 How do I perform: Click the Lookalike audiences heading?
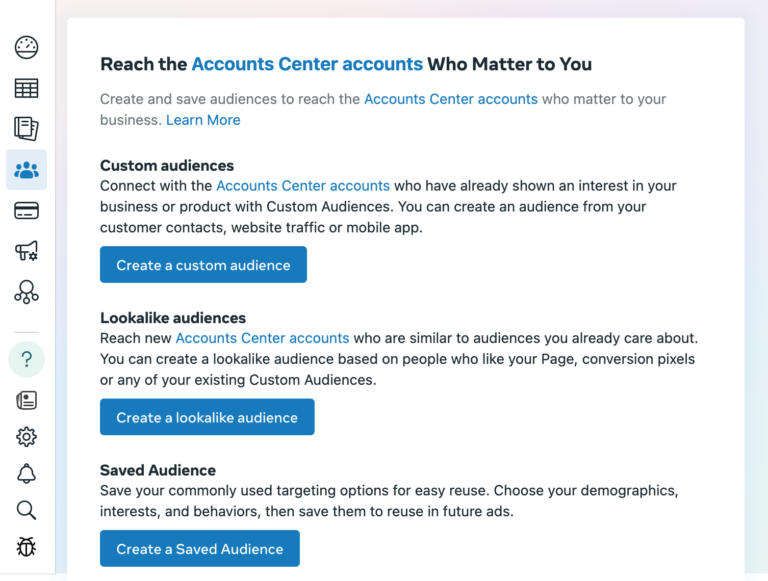pyautogui.click(x=173, y=318)
